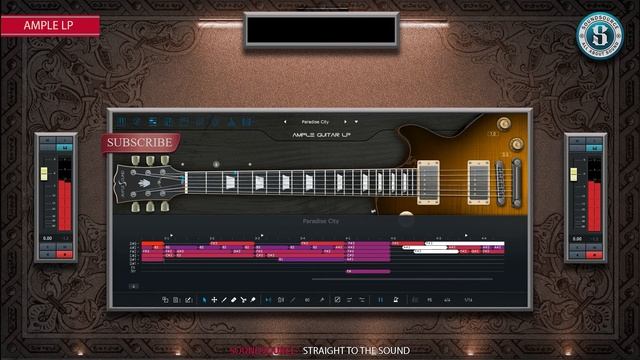Click the 0.00 value on left channel strip

[x=47, y=238]
